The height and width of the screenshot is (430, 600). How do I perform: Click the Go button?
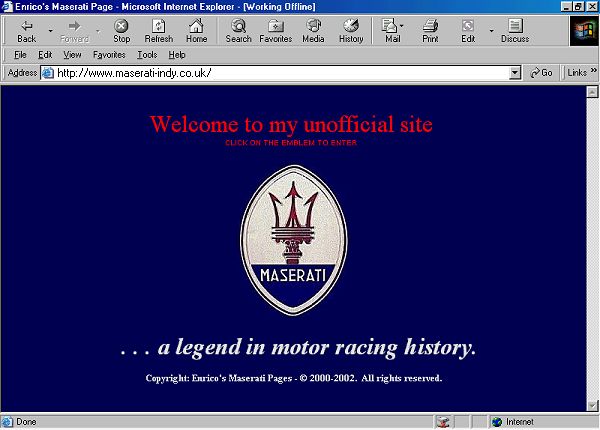point(541,73)
